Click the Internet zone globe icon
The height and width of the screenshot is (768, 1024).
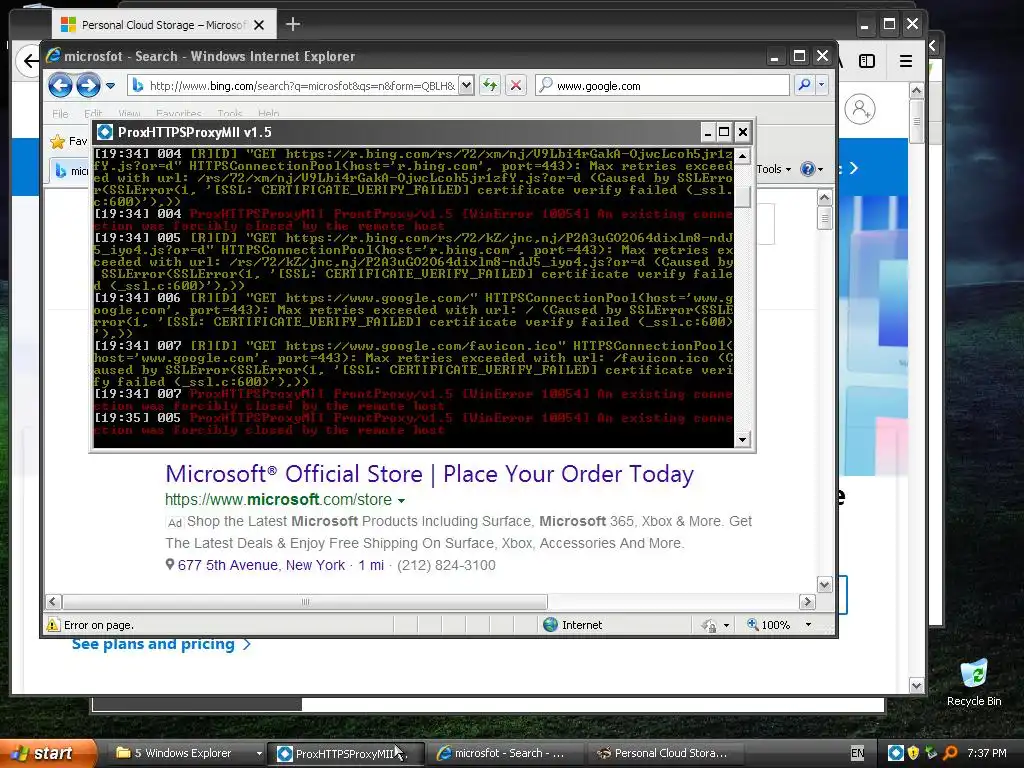point(551,625)
